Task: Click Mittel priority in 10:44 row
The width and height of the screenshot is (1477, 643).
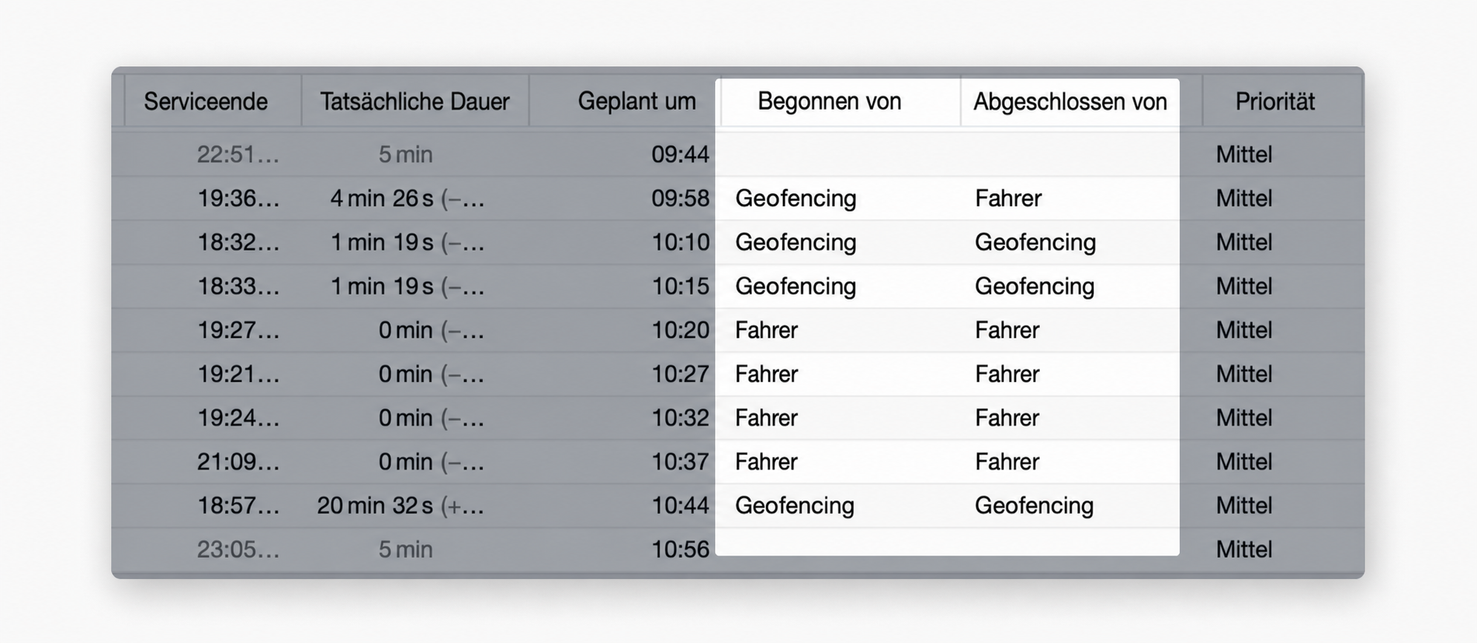Action: tap(1244, 506)
